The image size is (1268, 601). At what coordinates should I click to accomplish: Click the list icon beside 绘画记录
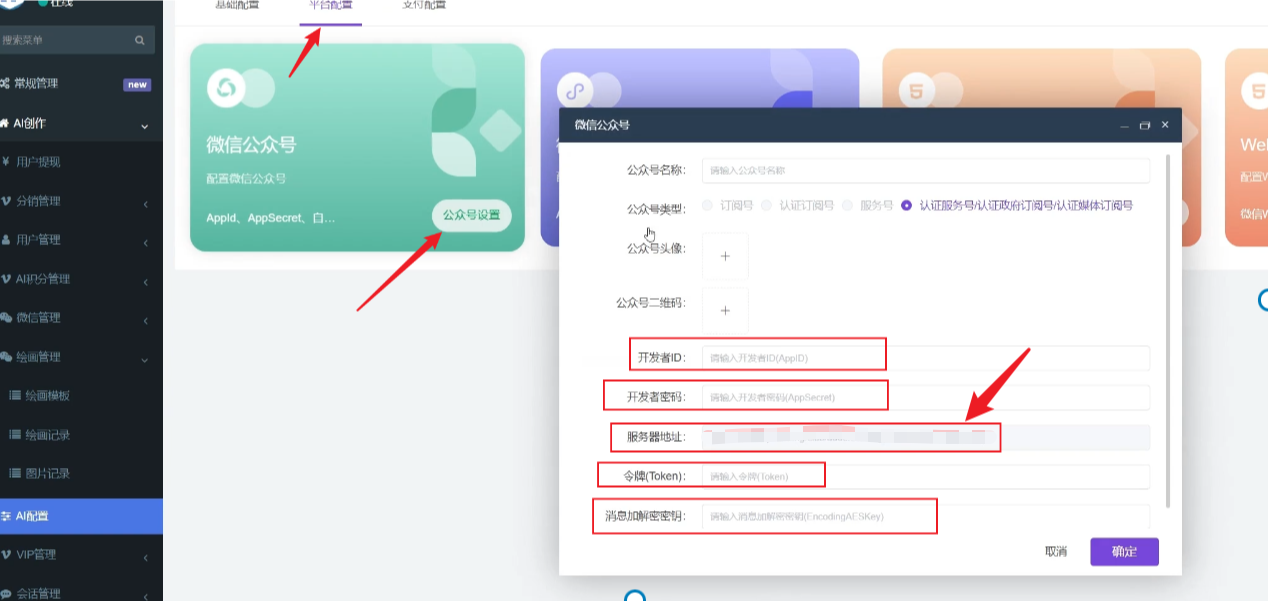pos(15,435)
